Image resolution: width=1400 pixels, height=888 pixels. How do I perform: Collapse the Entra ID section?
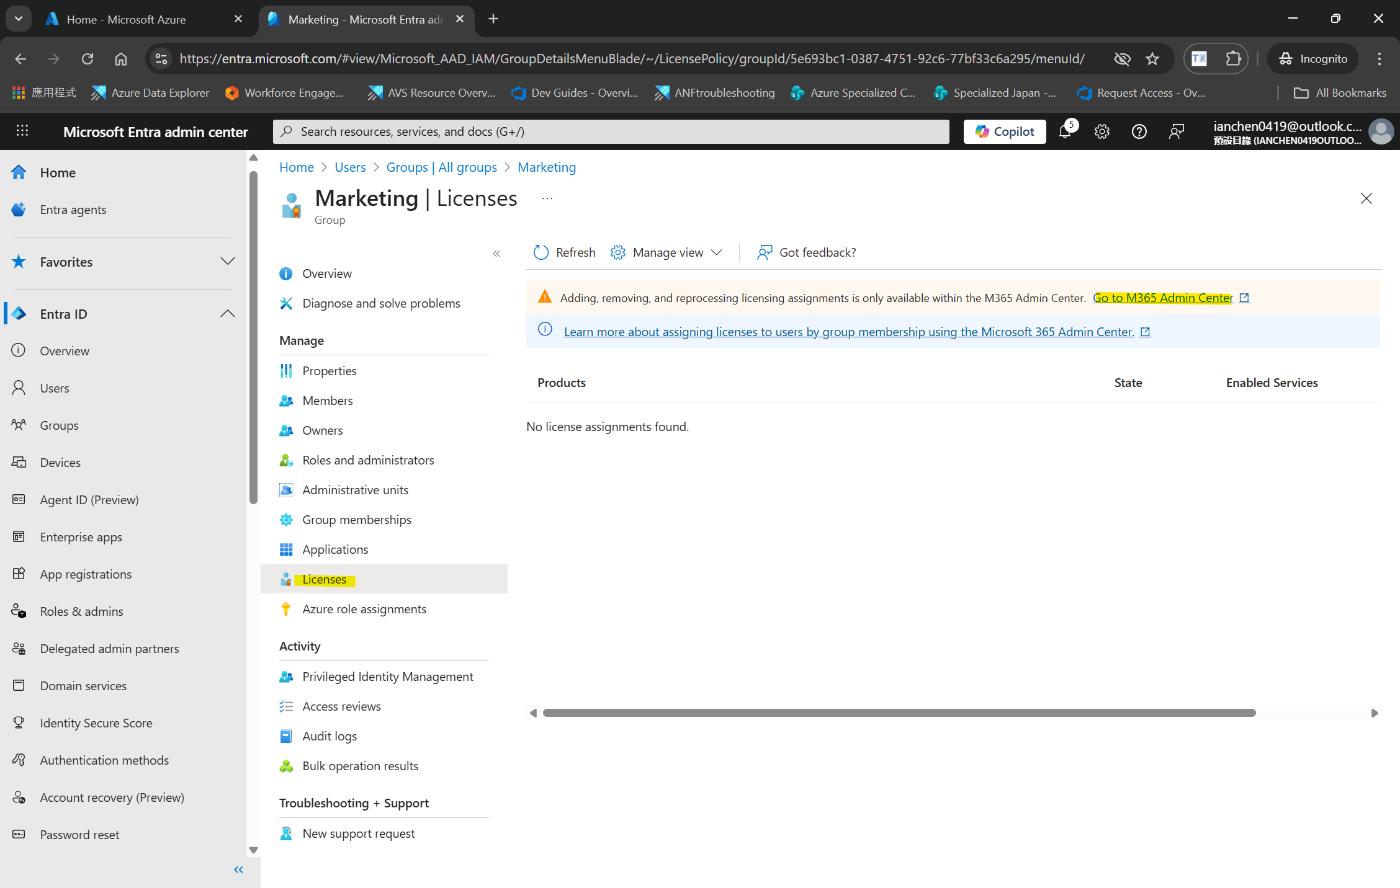coord(227,314)
